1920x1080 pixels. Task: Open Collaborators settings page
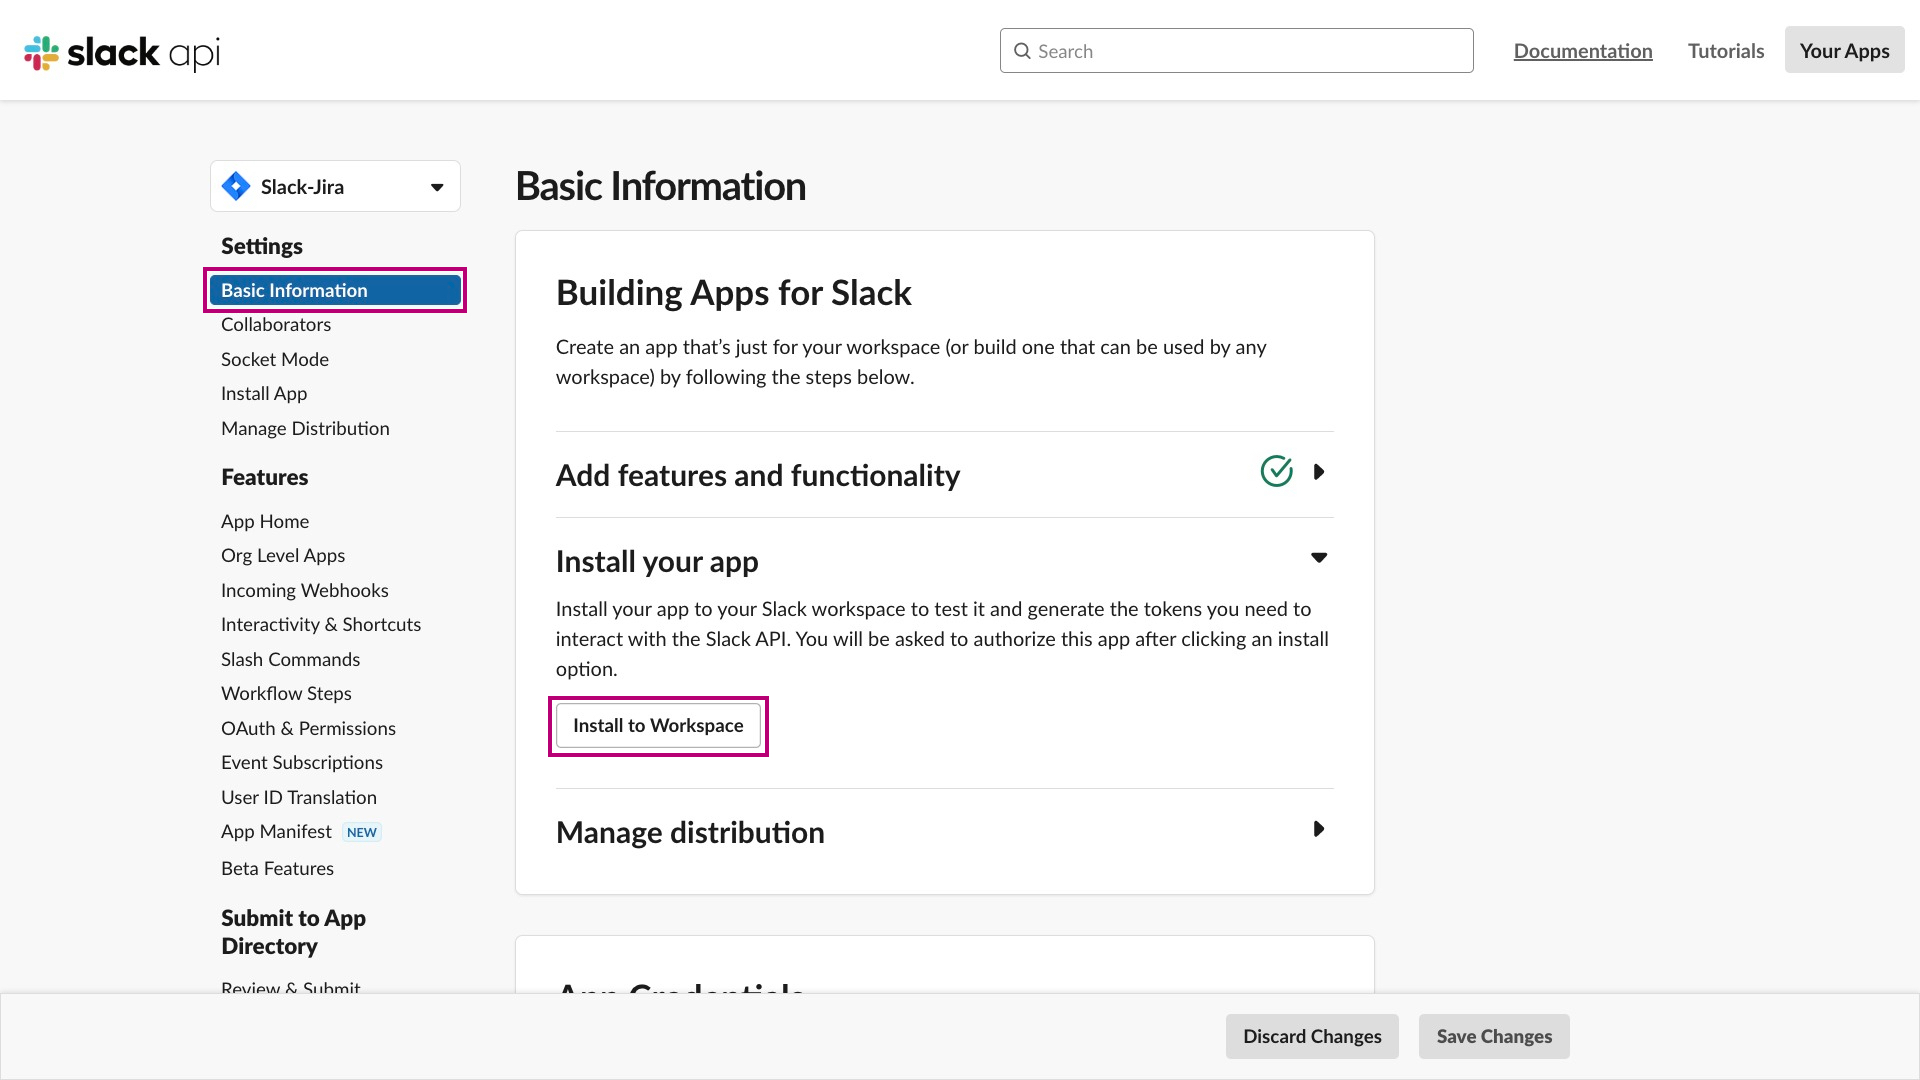[x=276, y=325]
